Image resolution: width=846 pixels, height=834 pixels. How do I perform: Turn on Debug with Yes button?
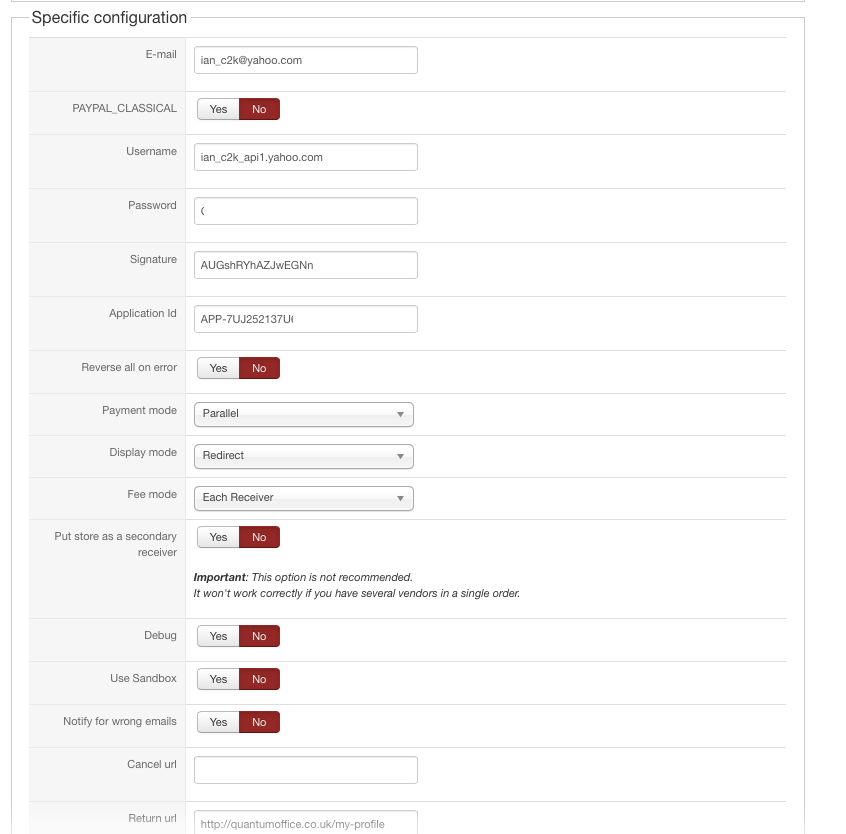point(218,636)
